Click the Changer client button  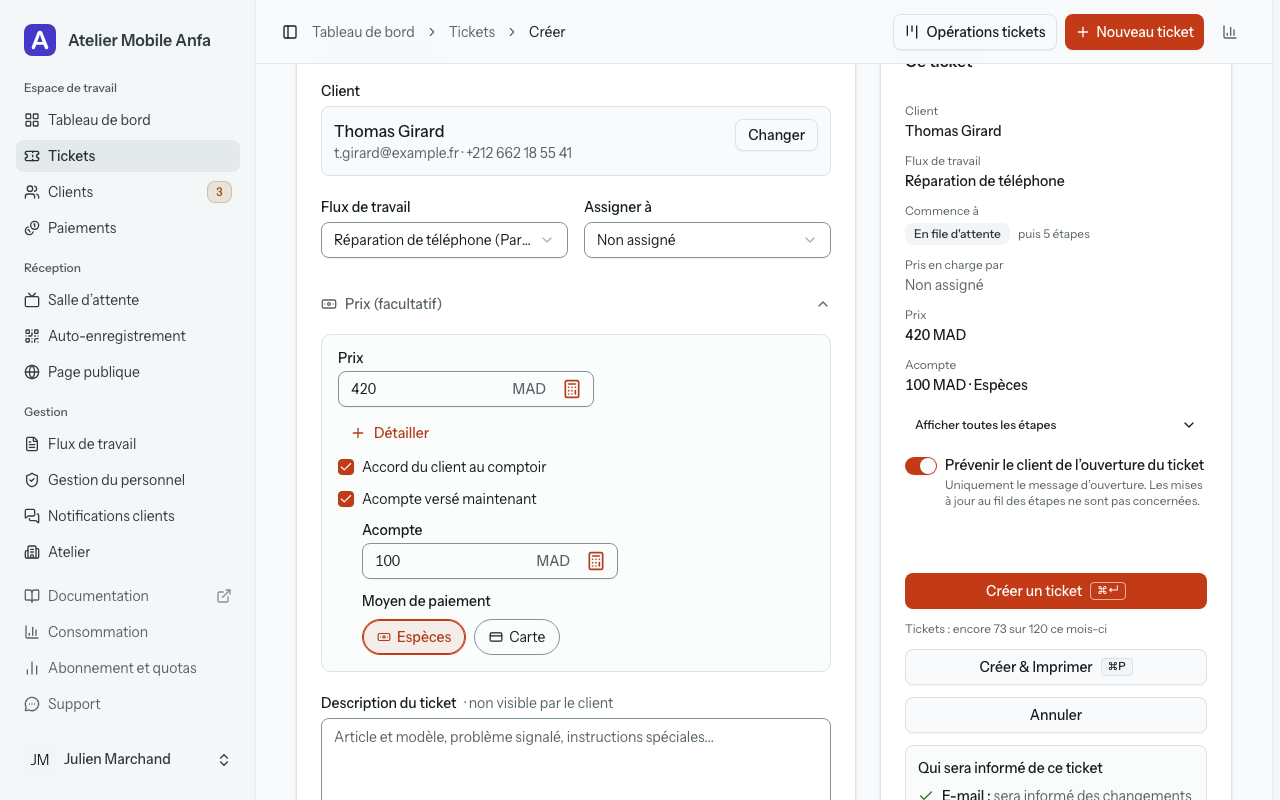click(776, 135)
